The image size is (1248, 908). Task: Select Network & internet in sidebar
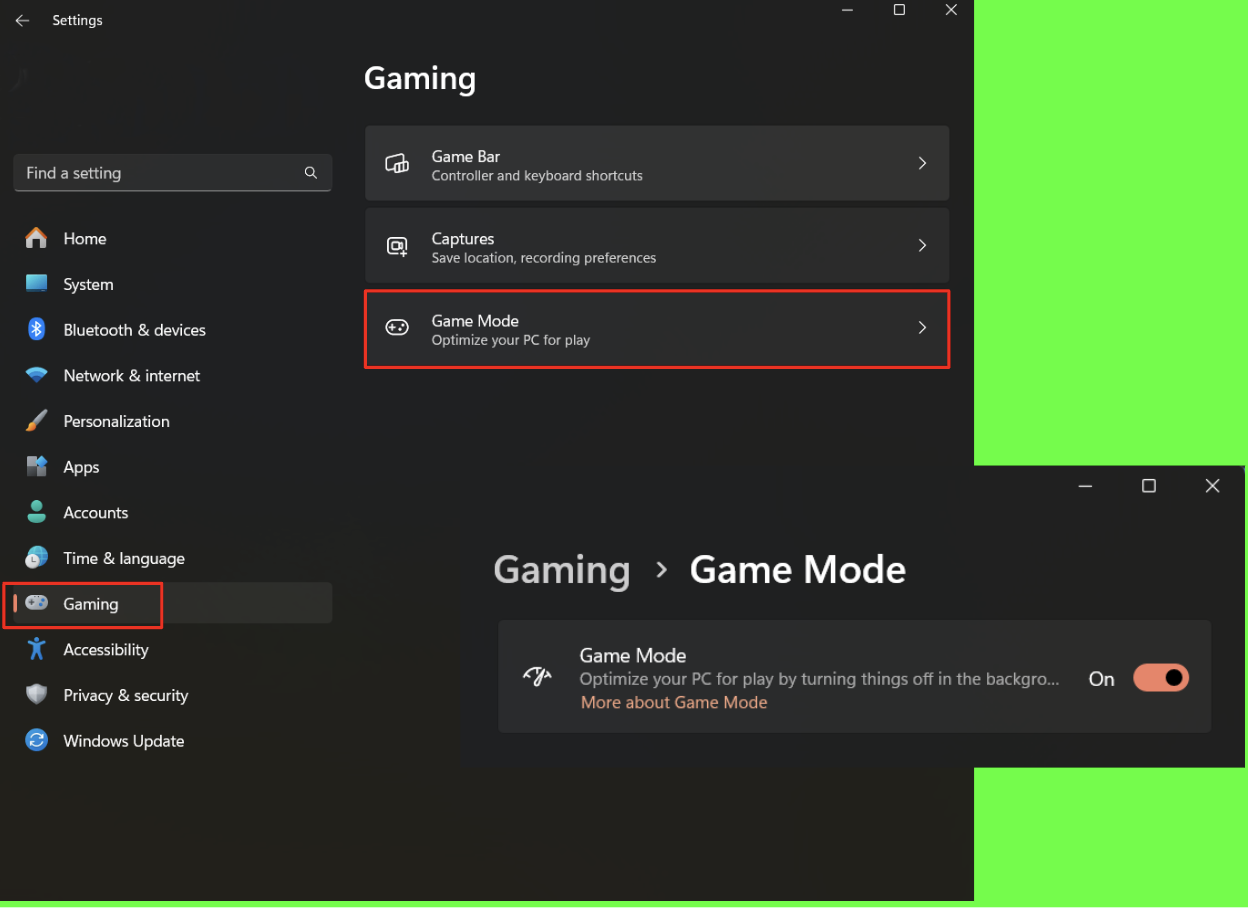(x=172, y=376)
